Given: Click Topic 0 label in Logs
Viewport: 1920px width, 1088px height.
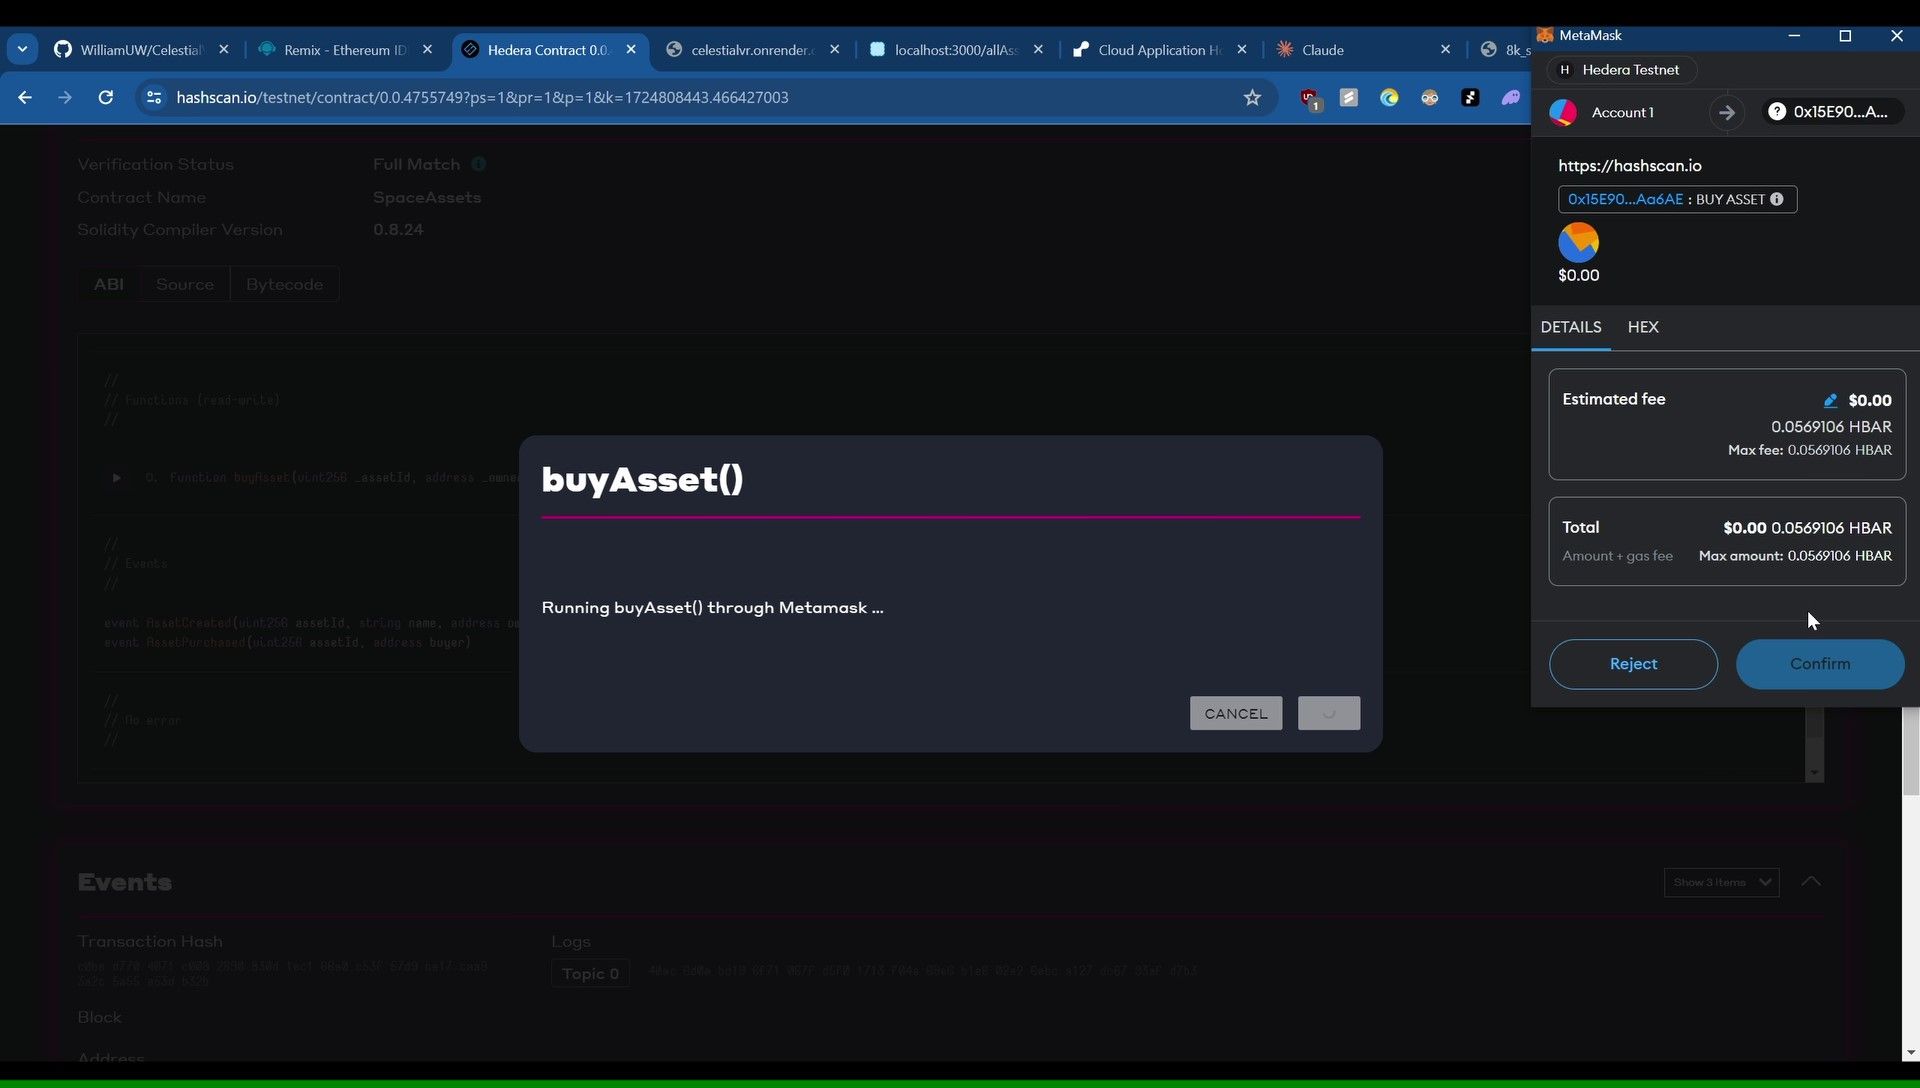Looking at the screenshot, I should pos(590,974).
